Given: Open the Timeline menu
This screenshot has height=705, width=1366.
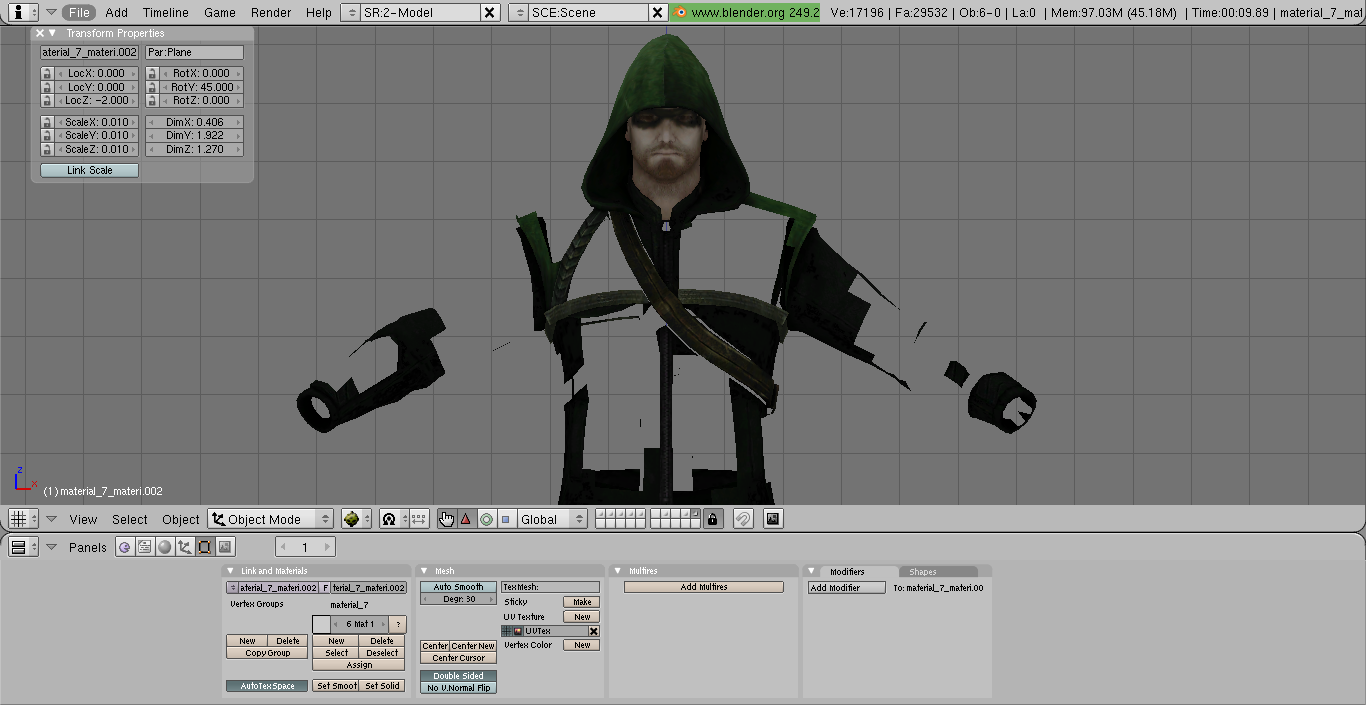Looking at the screenshot, I should 165,12.
